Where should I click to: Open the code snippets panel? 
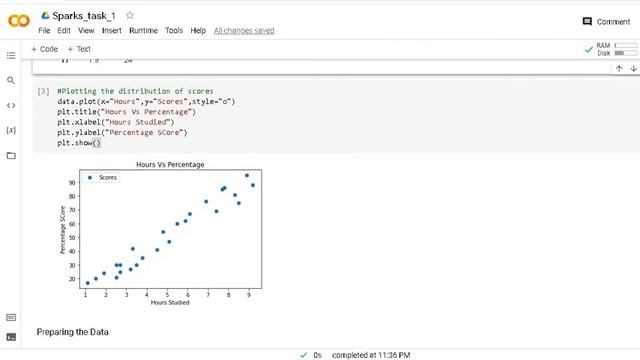pos(11,105)
